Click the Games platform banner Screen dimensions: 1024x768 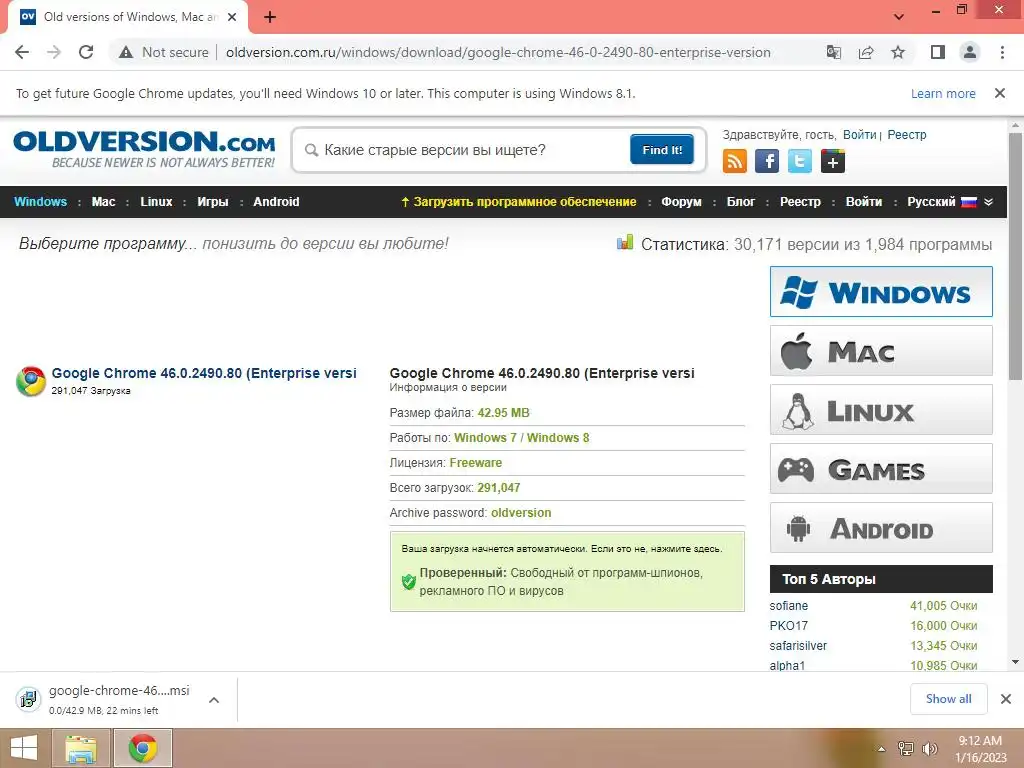pyautogui.click(x=881, y=469)
